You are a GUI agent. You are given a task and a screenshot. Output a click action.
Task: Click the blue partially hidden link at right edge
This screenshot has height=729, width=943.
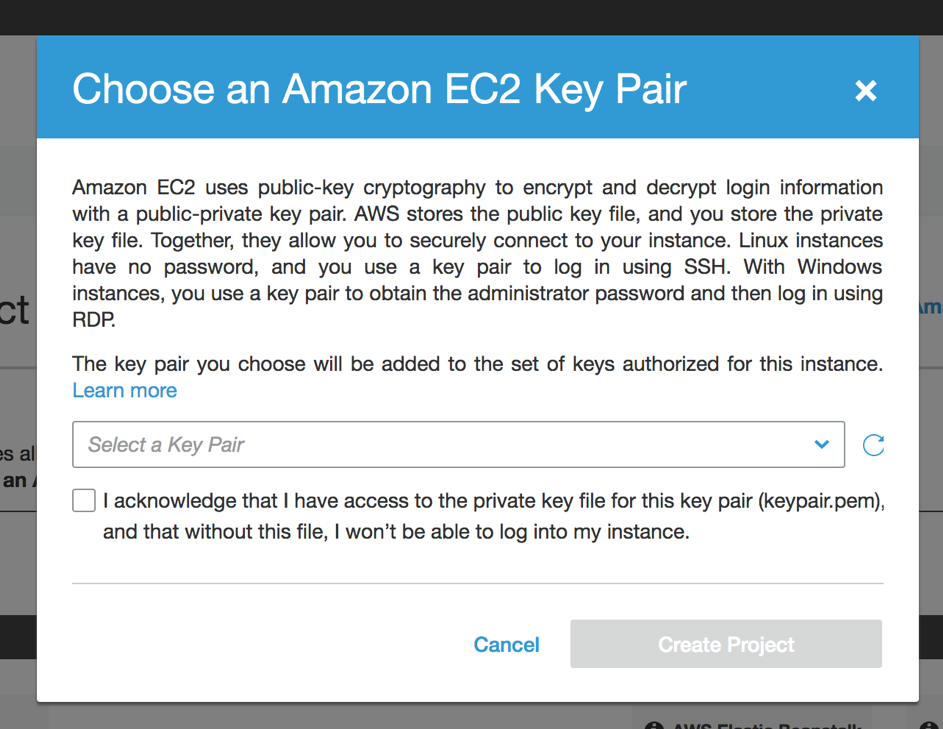931,307
